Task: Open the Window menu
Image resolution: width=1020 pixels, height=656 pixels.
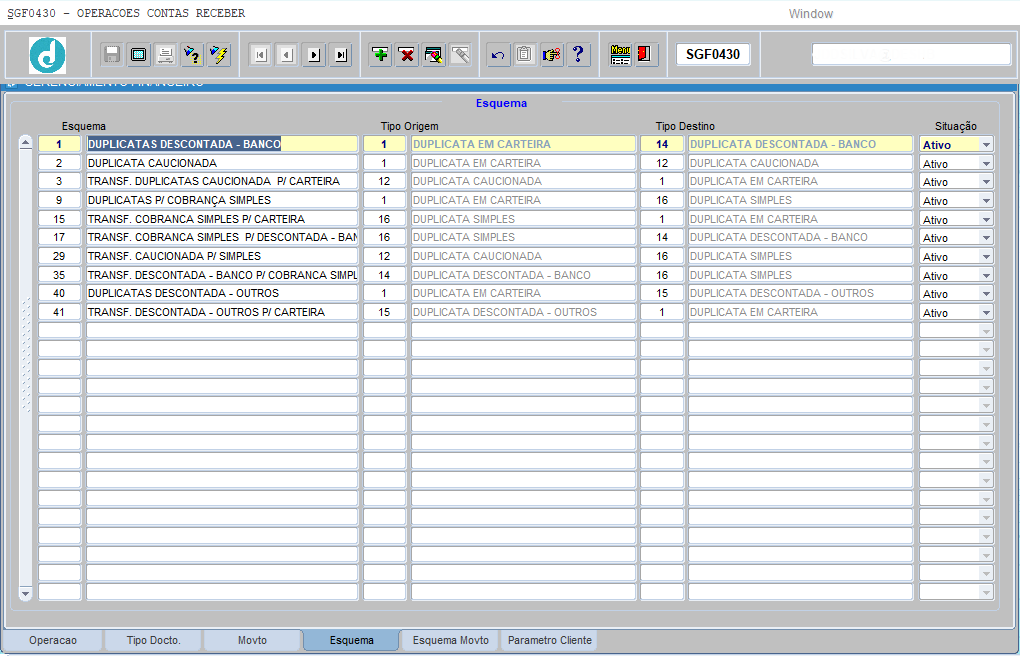Action: pyautogui.click(x=811, y=14)
